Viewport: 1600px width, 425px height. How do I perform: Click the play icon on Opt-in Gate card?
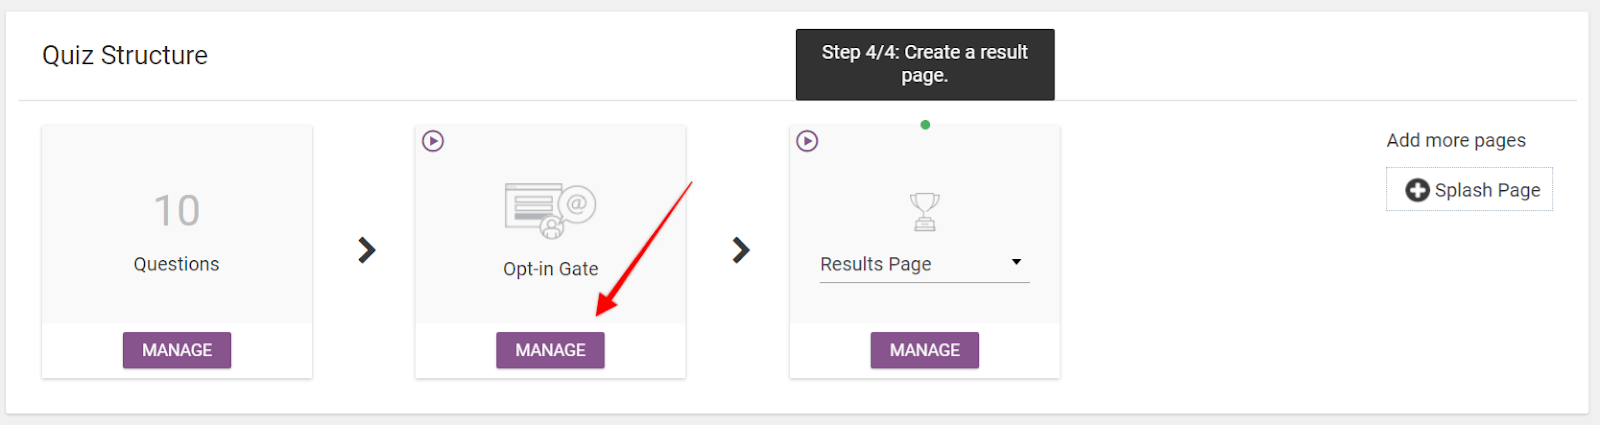tap(433, 141)
